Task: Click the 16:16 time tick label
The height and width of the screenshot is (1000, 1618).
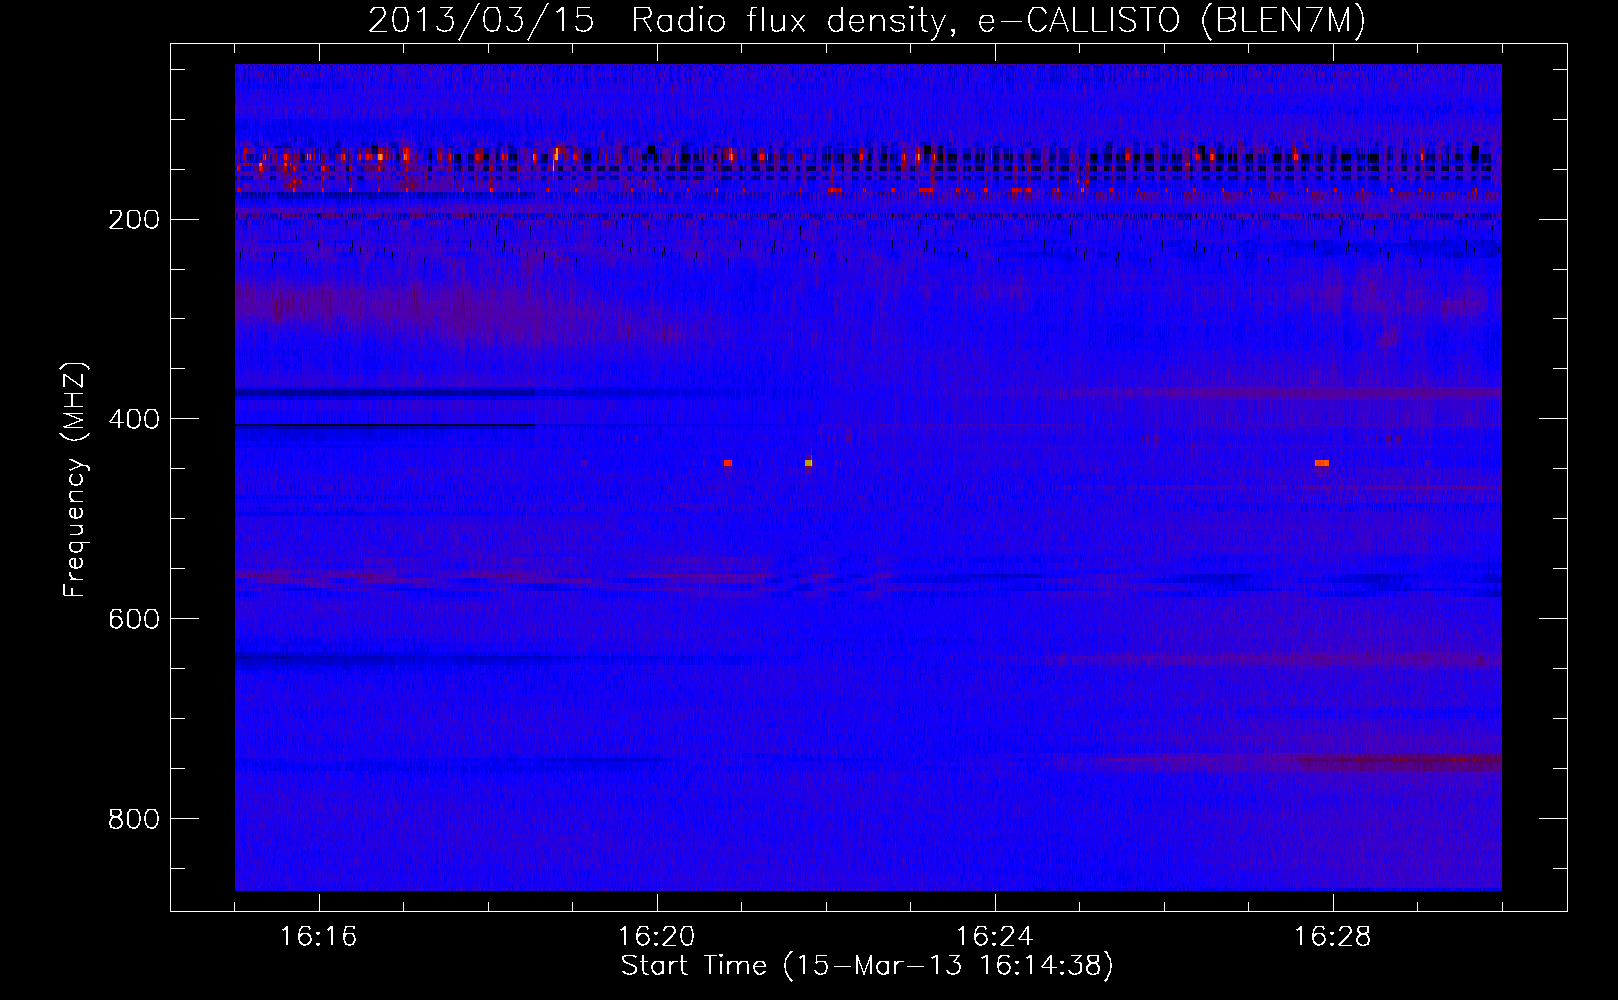Action: coord(319,936)
